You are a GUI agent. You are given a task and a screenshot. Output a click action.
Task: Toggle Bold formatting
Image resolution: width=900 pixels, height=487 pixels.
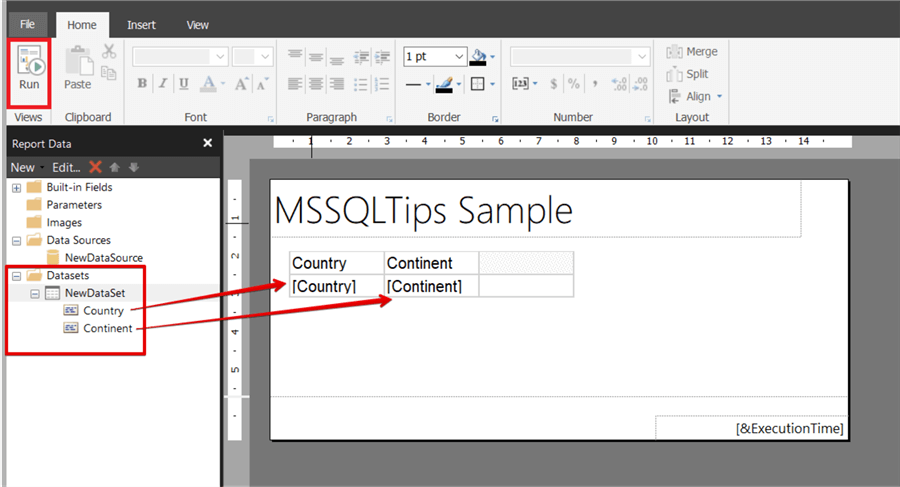pos(142,84)
